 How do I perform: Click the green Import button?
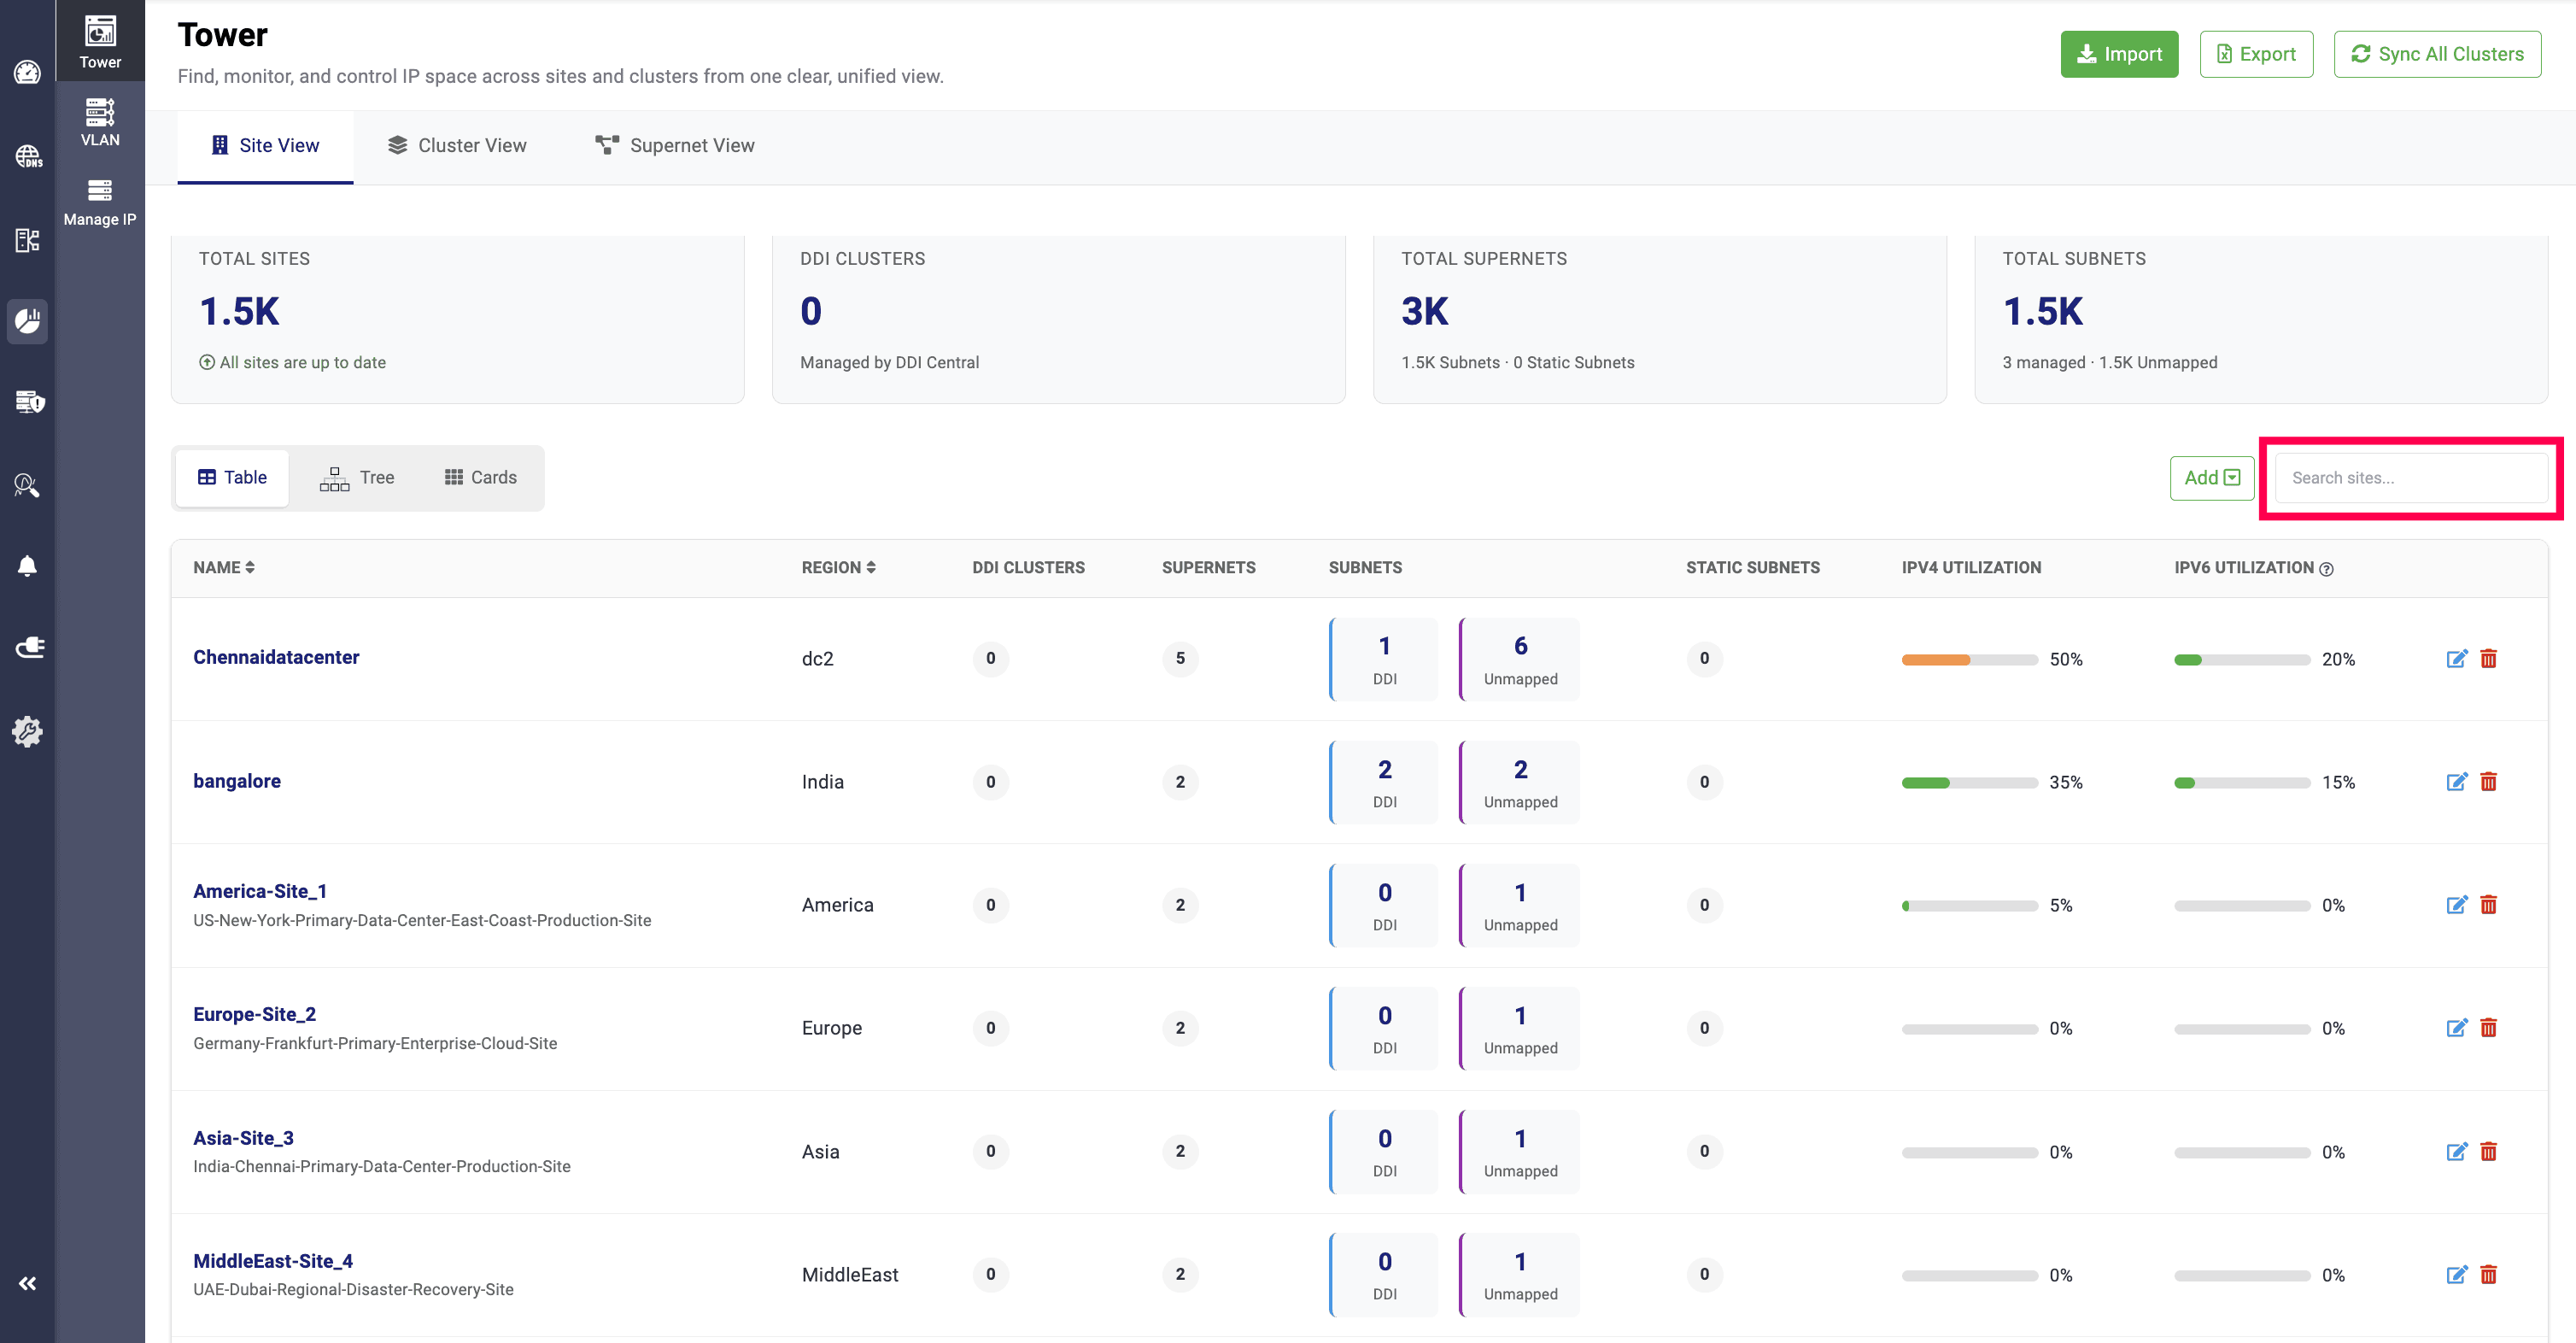click(x=2118, y=54)
